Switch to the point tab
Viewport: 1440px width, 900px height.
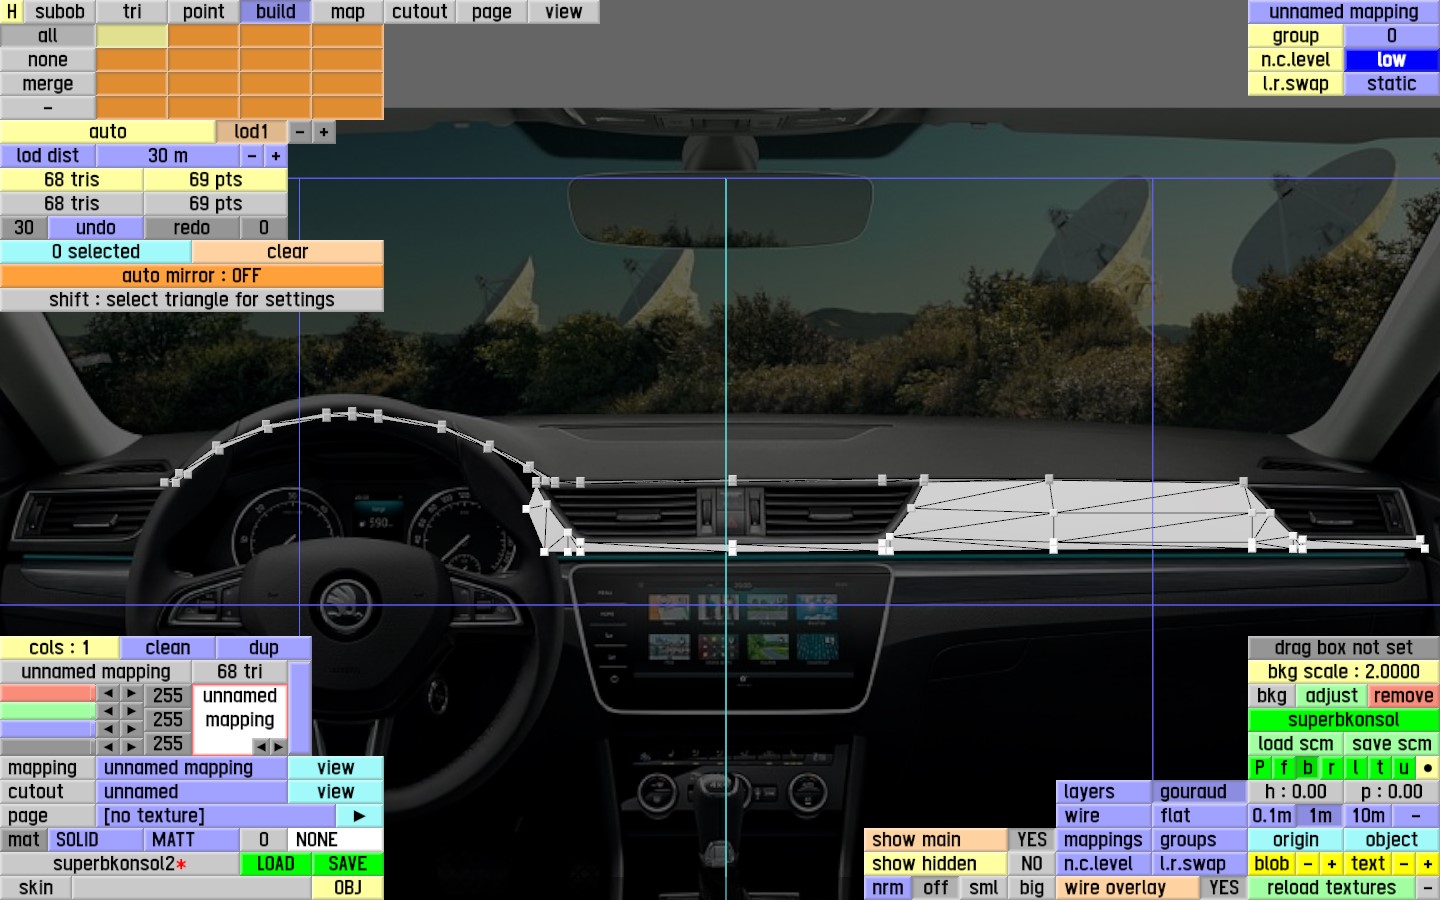tap(204, 12)
